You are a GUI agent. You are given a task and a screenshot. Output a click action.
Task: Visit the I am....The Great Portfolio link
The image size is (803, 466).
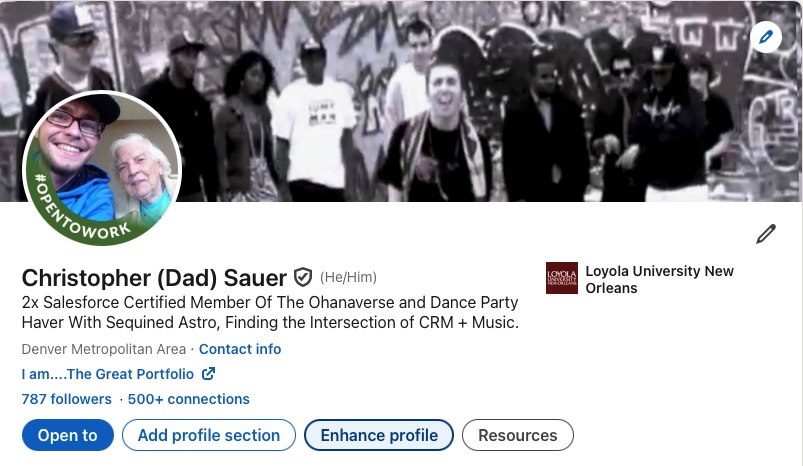(108, 374)
